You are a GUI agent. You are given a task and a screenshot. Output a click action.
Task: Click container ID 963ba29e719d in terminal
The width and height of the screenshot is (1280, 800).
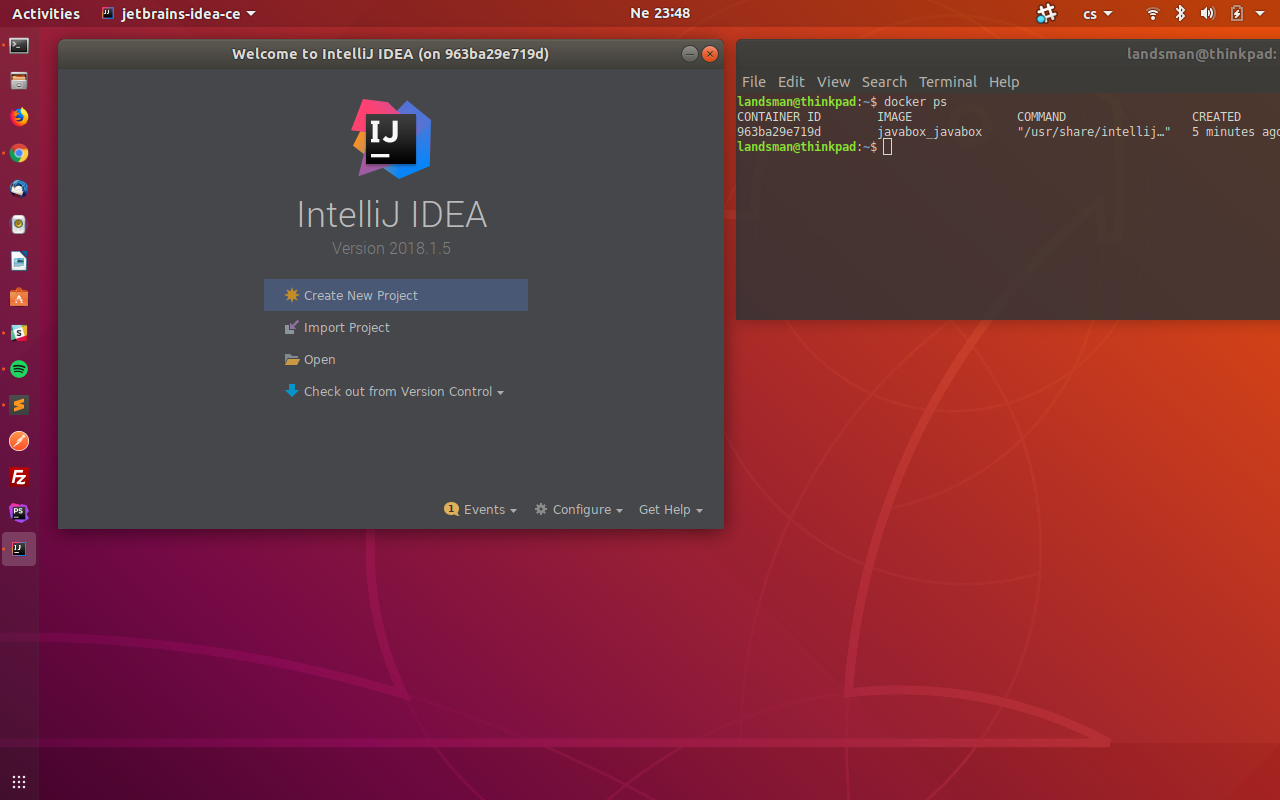pyautogui.click(x=779, y=132)
